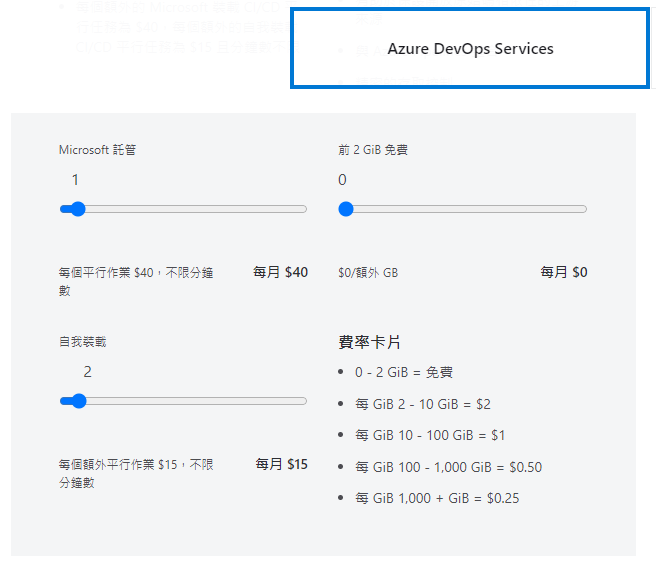Click the 費率卡片 heading
This screenshot has width=656, height=574.
point(369,342)
